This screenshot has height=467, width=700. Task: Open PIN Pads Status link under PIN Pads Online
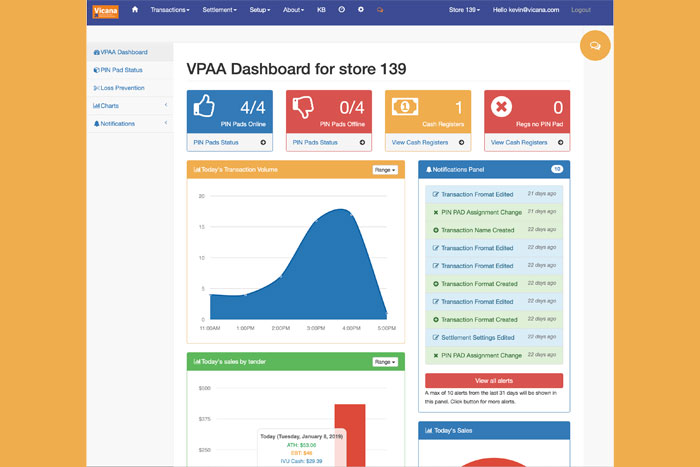click(216, 142)
